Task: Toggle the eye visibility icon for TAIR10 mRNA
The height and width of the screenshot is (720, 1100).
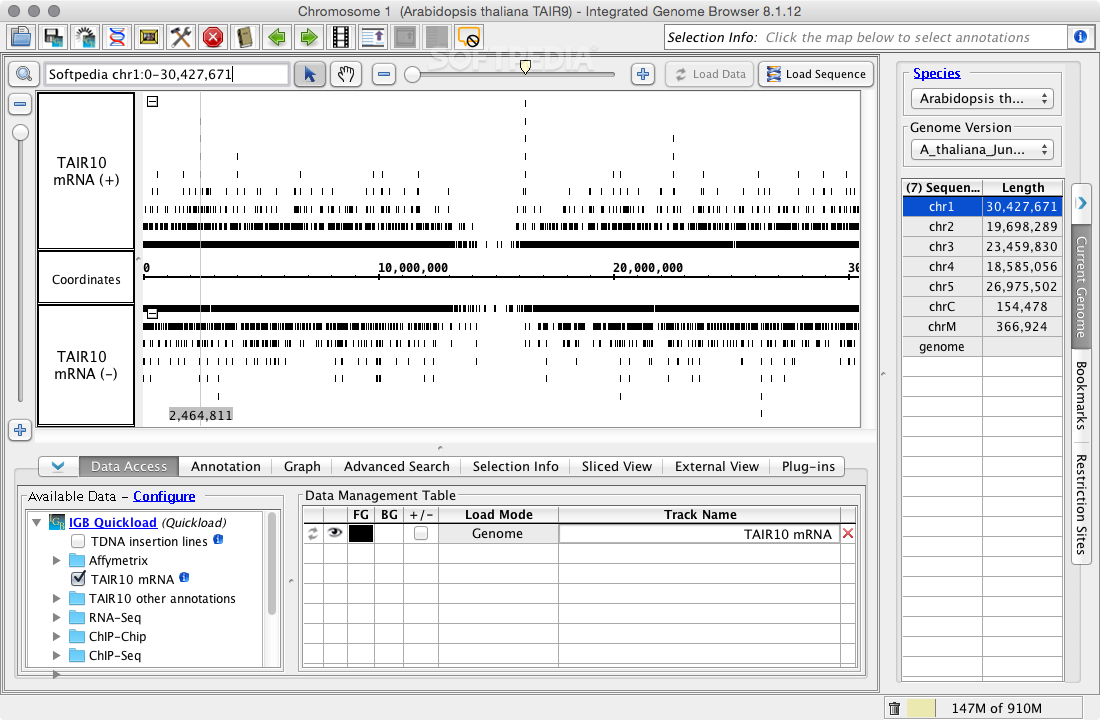Action: point(335,534)
